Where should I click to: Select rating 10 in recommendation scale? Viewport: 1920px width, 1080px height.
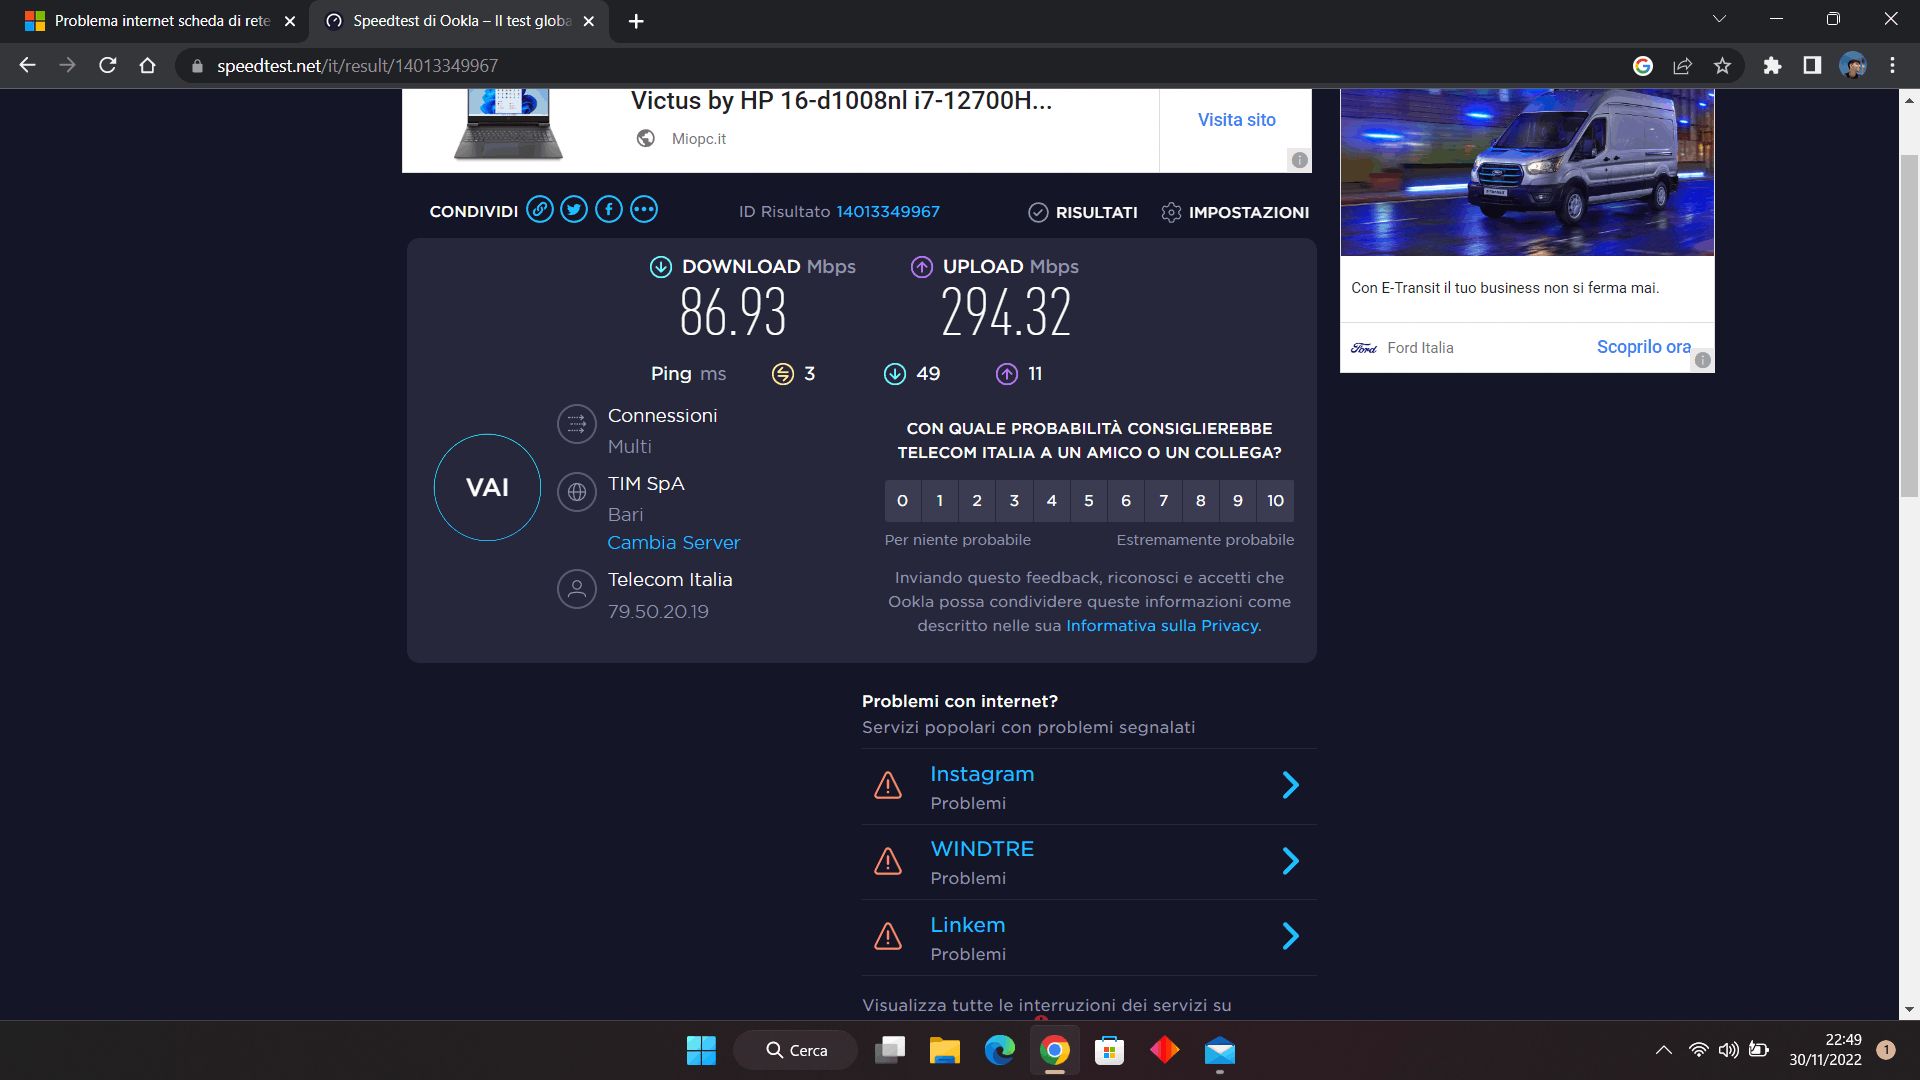pos(1275,501)
